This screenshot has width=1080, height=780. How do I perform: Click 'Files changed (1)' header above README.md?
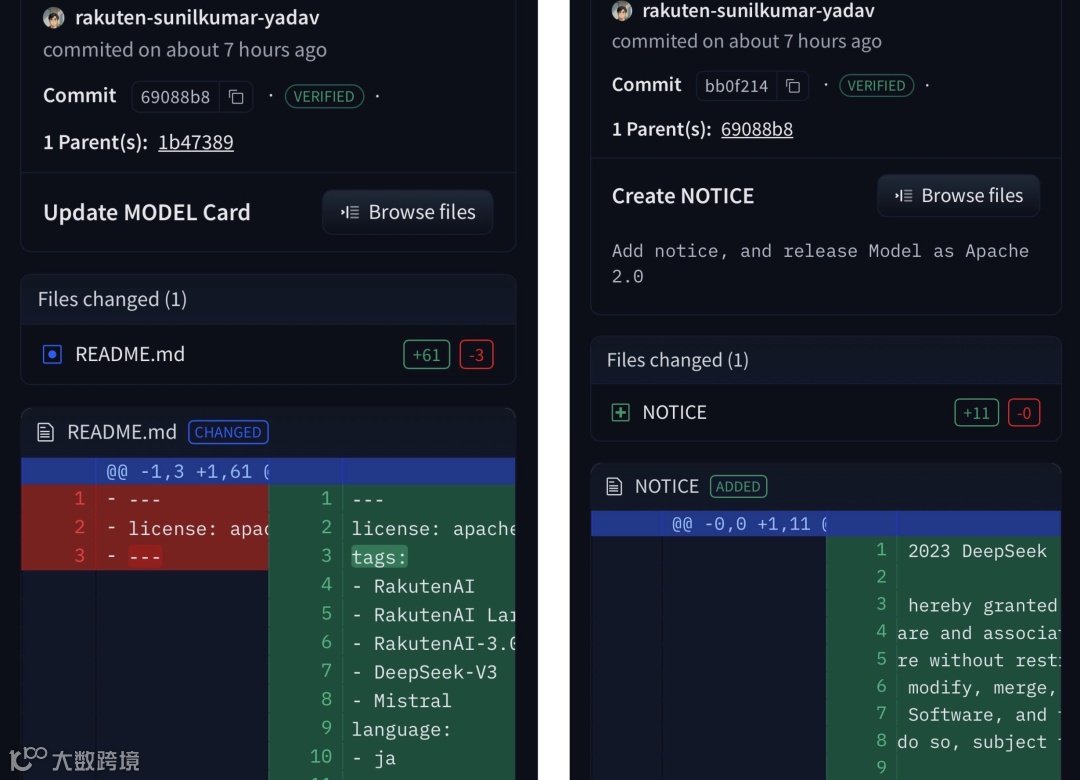(x=112, y=299)
